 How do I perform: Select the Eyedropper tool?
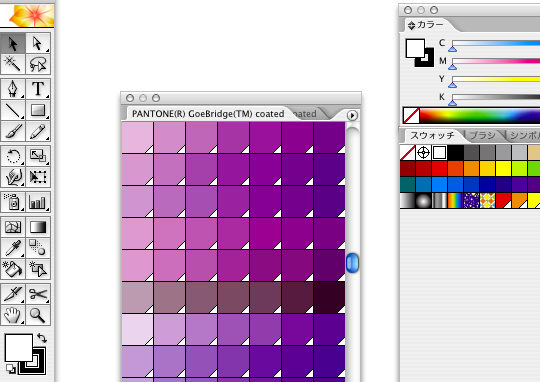click(13, 248)
